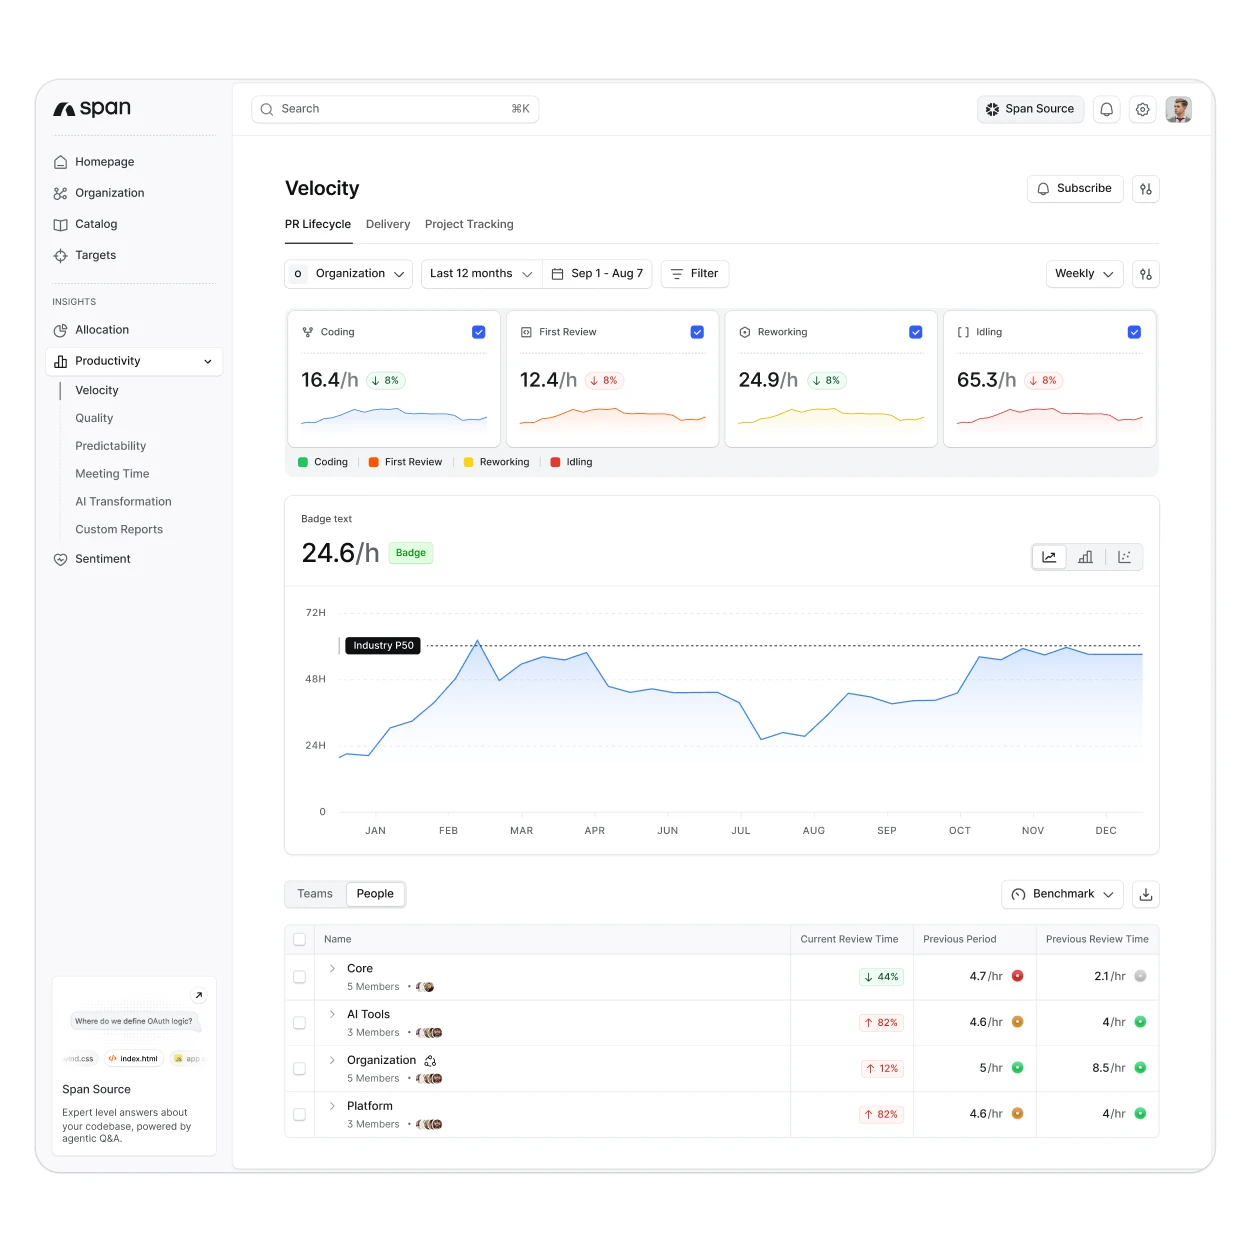Viewport: 1250px width, 1250px height.
Task: Click the icon beside Organization row name
Action: click(x=430, y=1060)
